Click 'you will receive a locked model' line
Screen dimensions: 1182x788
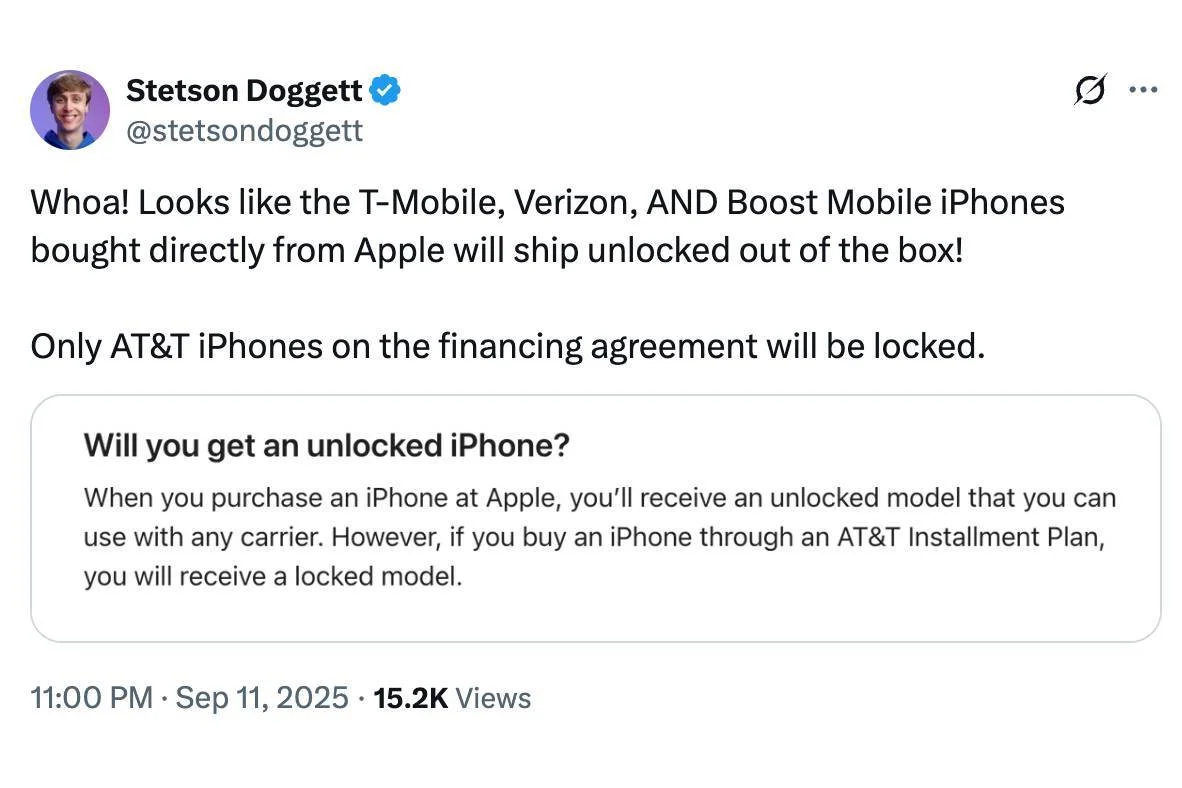click(272, 577)
